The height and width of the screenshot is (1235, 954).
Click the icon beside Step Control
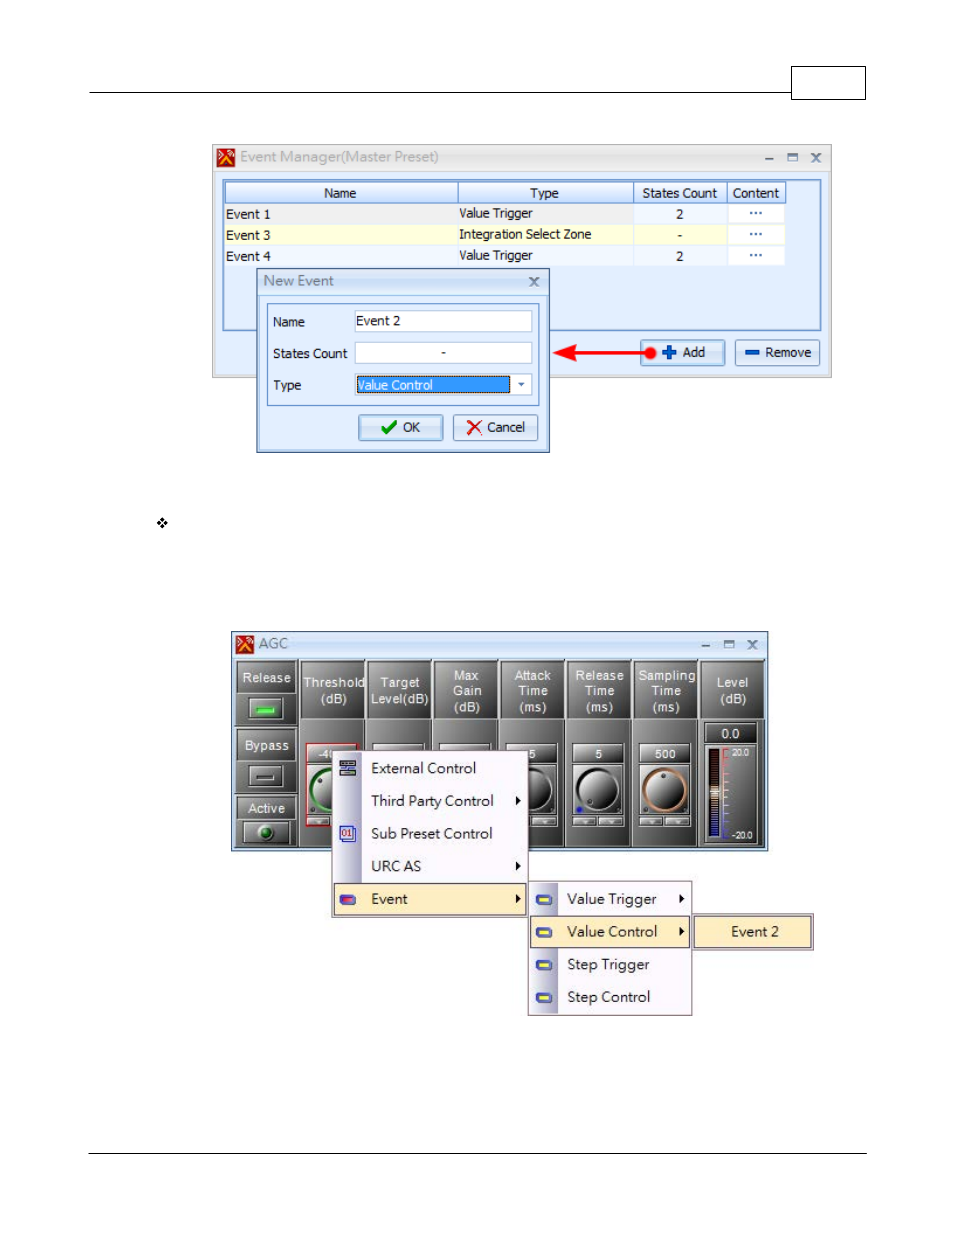(544, 997)
